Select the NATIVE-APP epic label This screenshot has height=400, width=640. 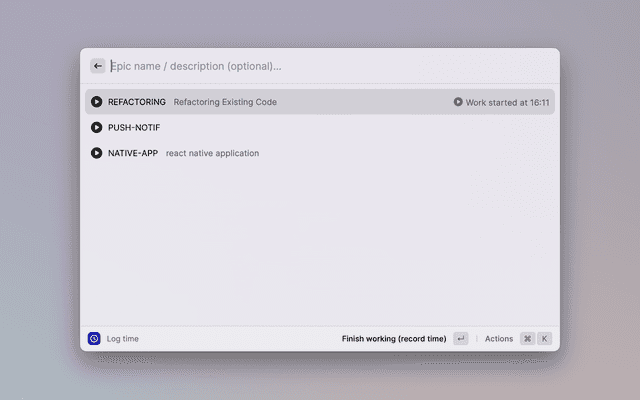pos(133,153)
